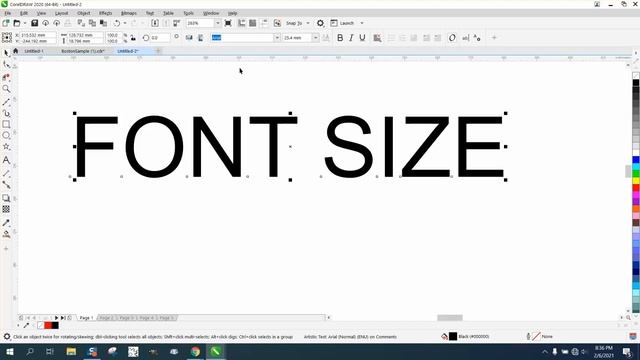Viewport: 640px width, 360px height.
Task: Pick the red swatch in palette
Action: pos(636,188)
